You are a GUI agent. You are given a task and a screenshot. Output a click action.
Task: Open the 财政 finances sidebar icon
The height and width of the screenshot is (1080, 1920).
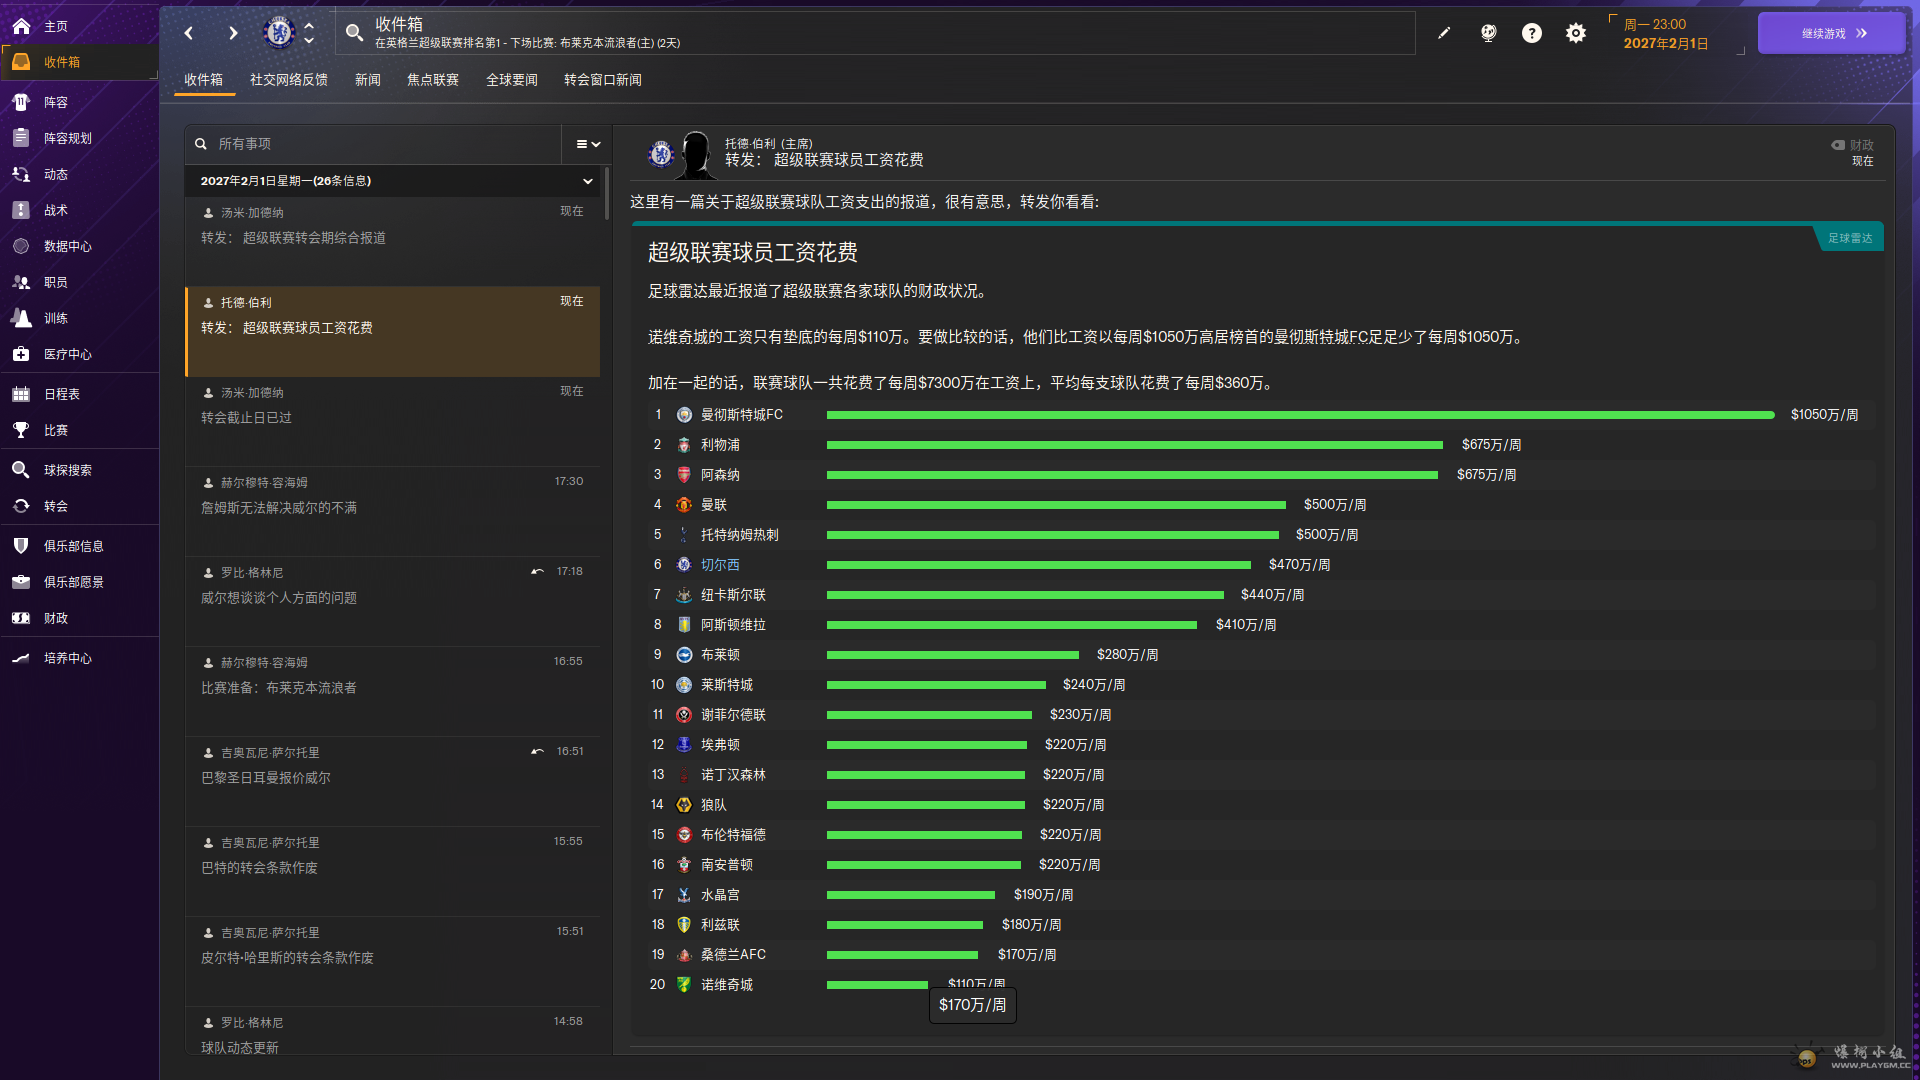[x=21, y=618]
